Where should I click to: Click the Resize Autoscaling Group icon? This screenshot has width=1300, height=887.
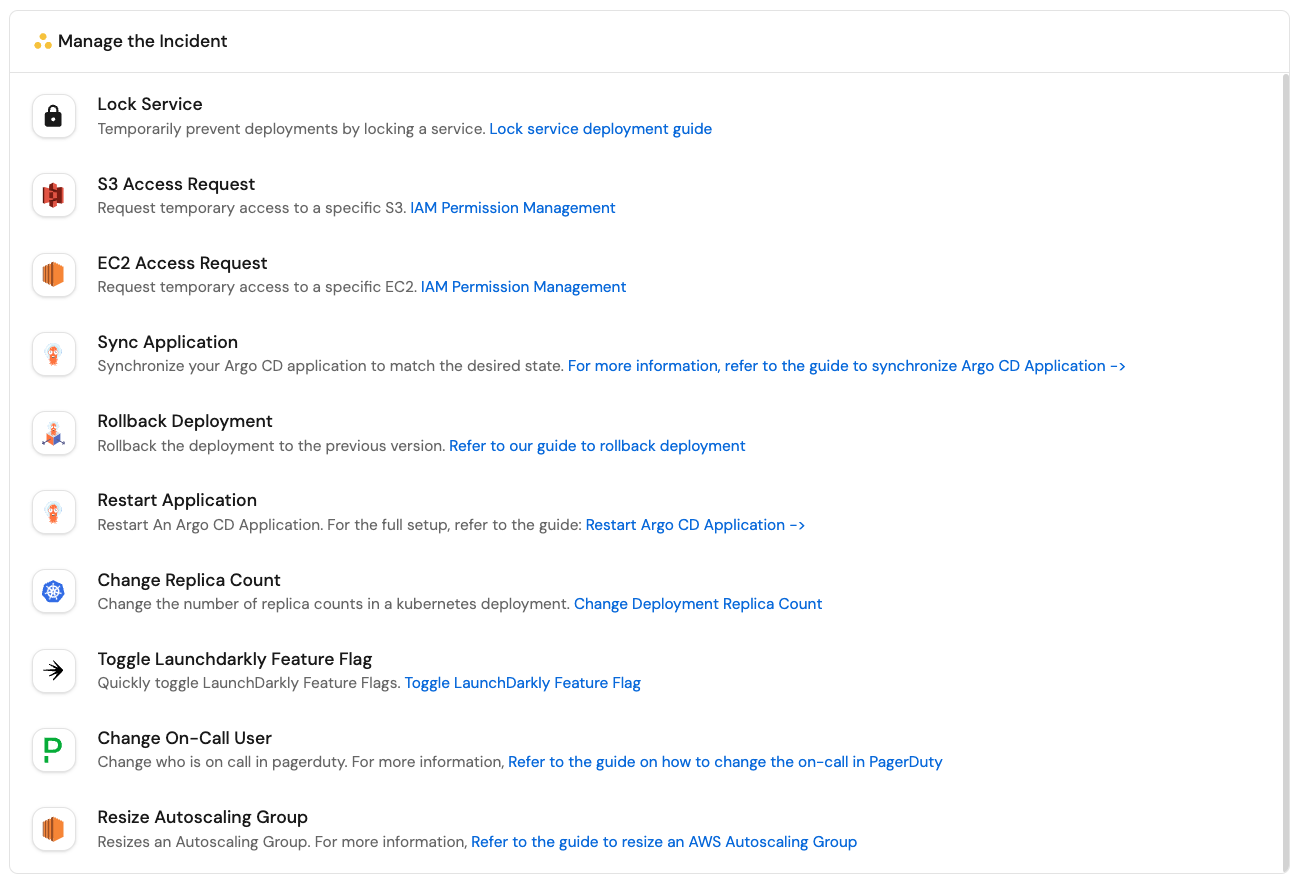54,829
